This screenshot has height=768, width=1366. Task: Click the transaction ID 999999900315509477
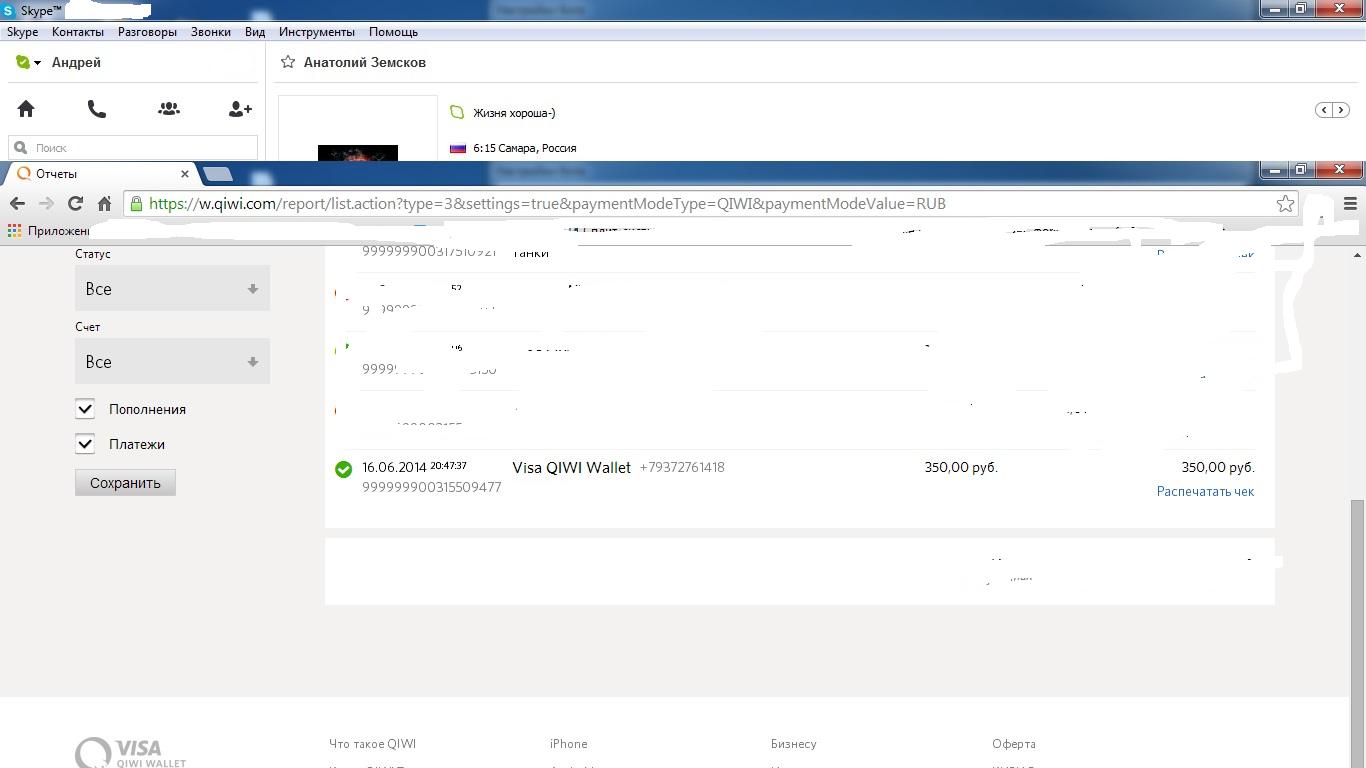431,487
